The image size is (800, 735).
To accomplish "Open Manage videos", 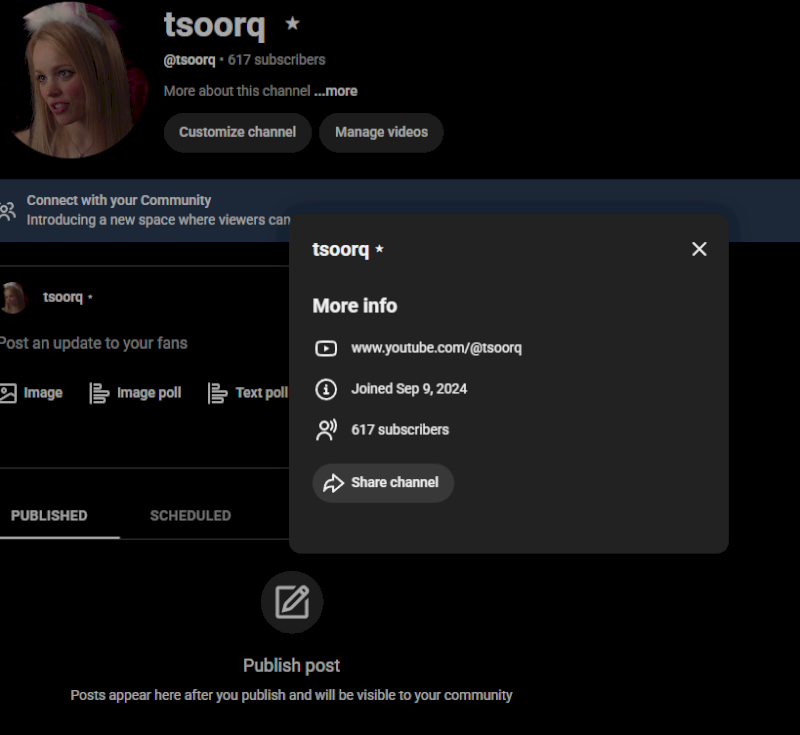I will [381, 132].
